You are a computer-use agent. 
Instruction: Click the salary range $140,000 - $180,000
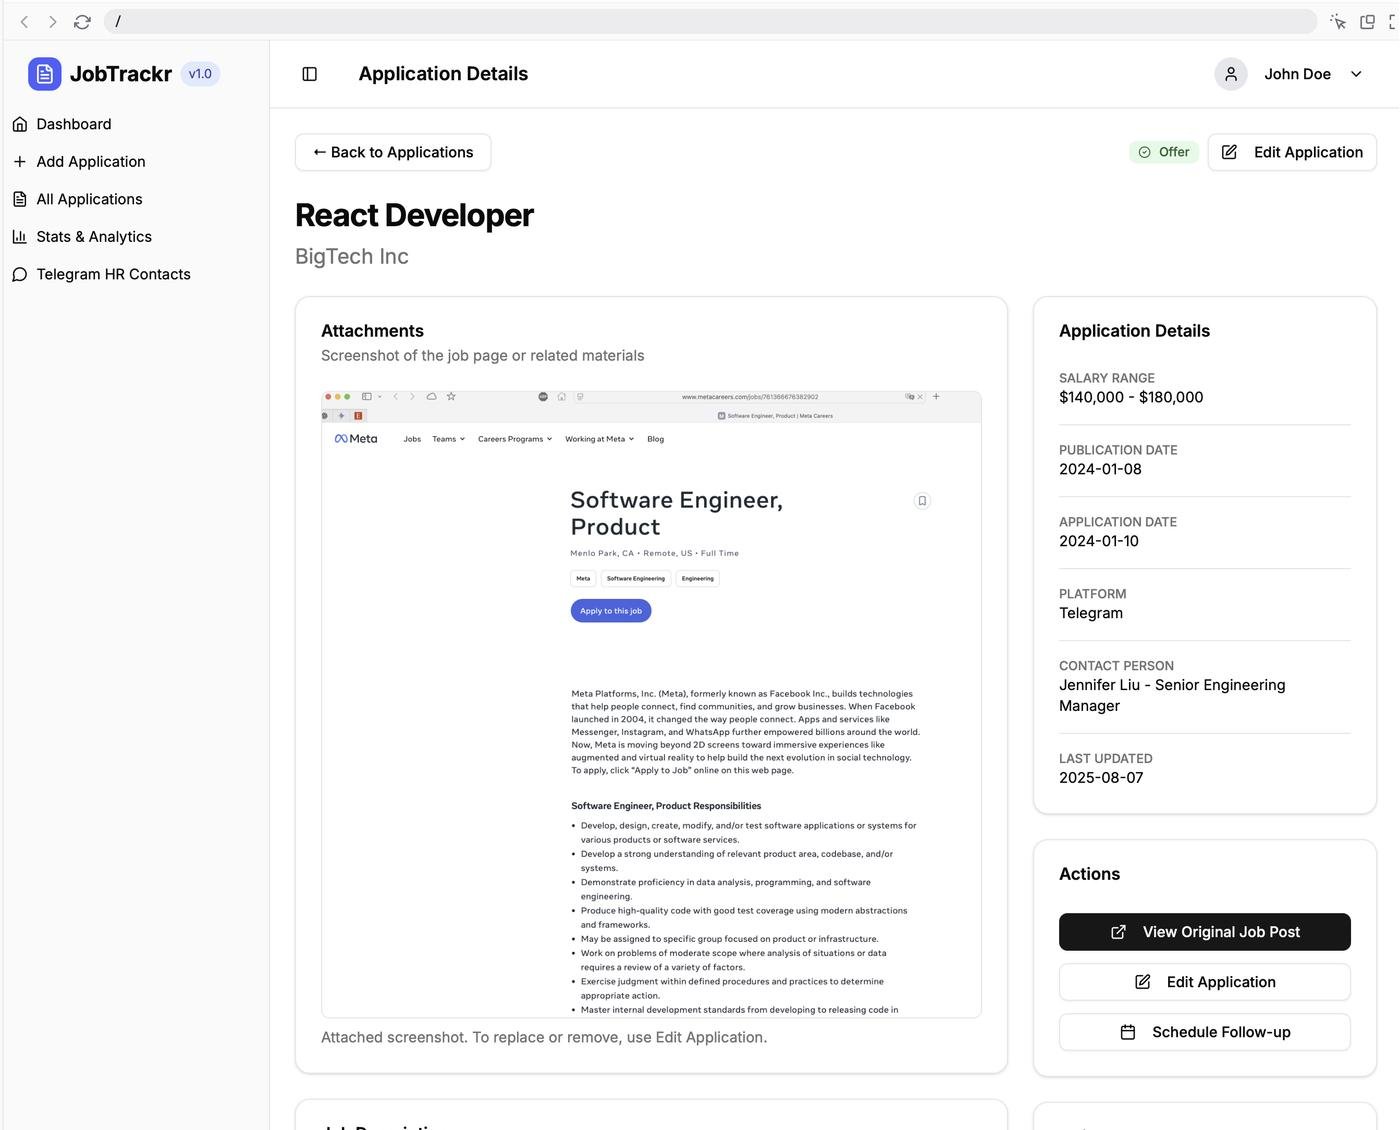coord(1131,397)
